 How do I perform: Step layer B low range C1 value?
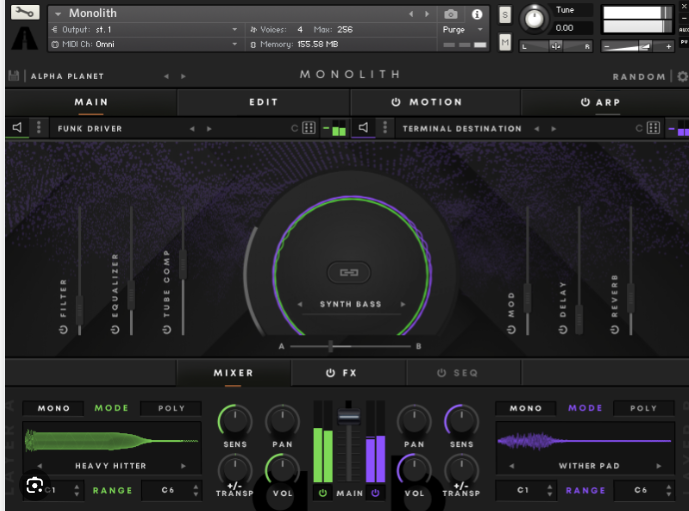point(549,490)
